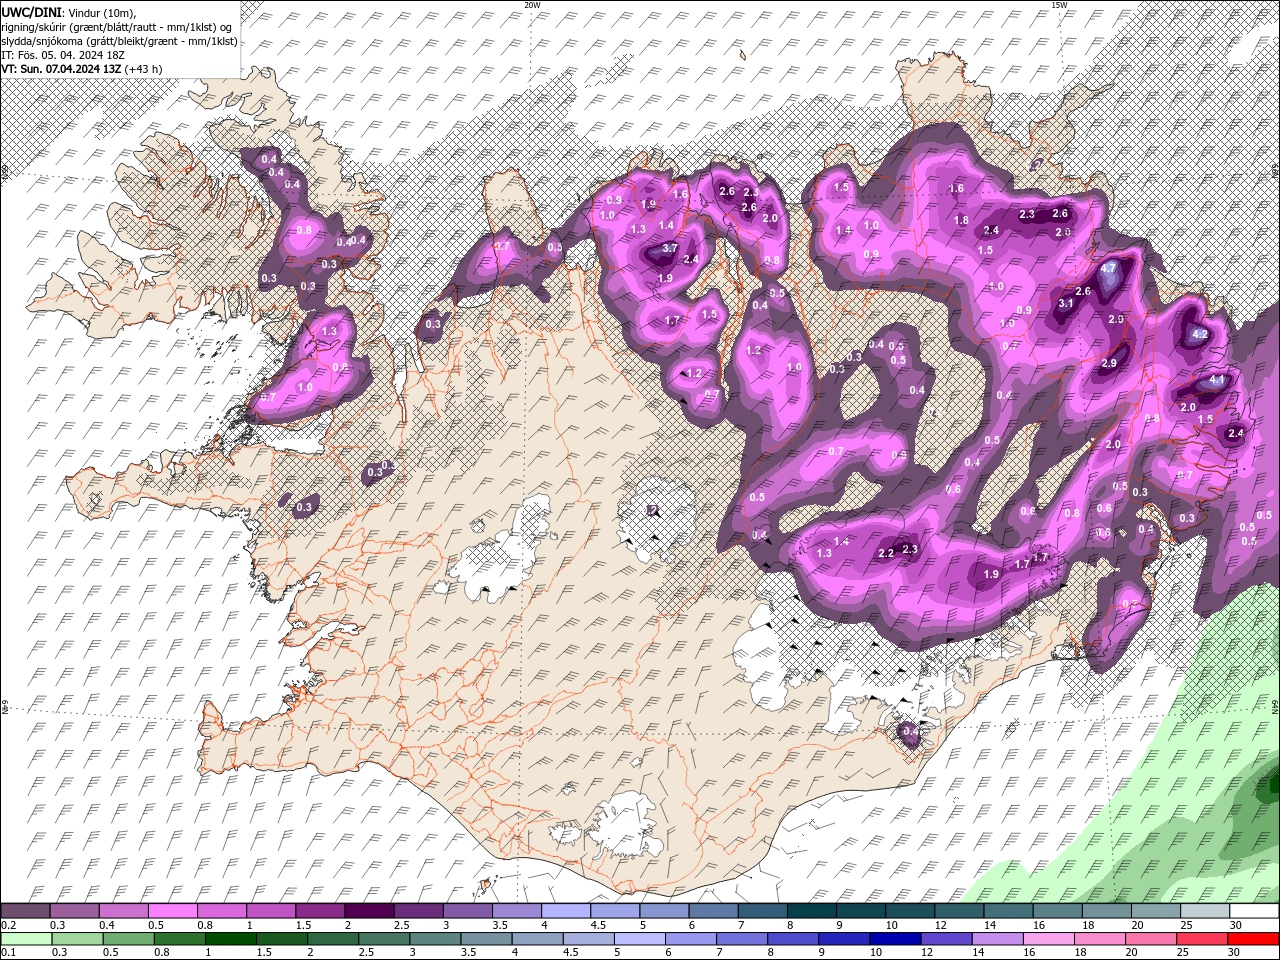Screen dimensions: 1280x960
Task: Click the '15W' longitude label
Action: tap(1059, 4)
